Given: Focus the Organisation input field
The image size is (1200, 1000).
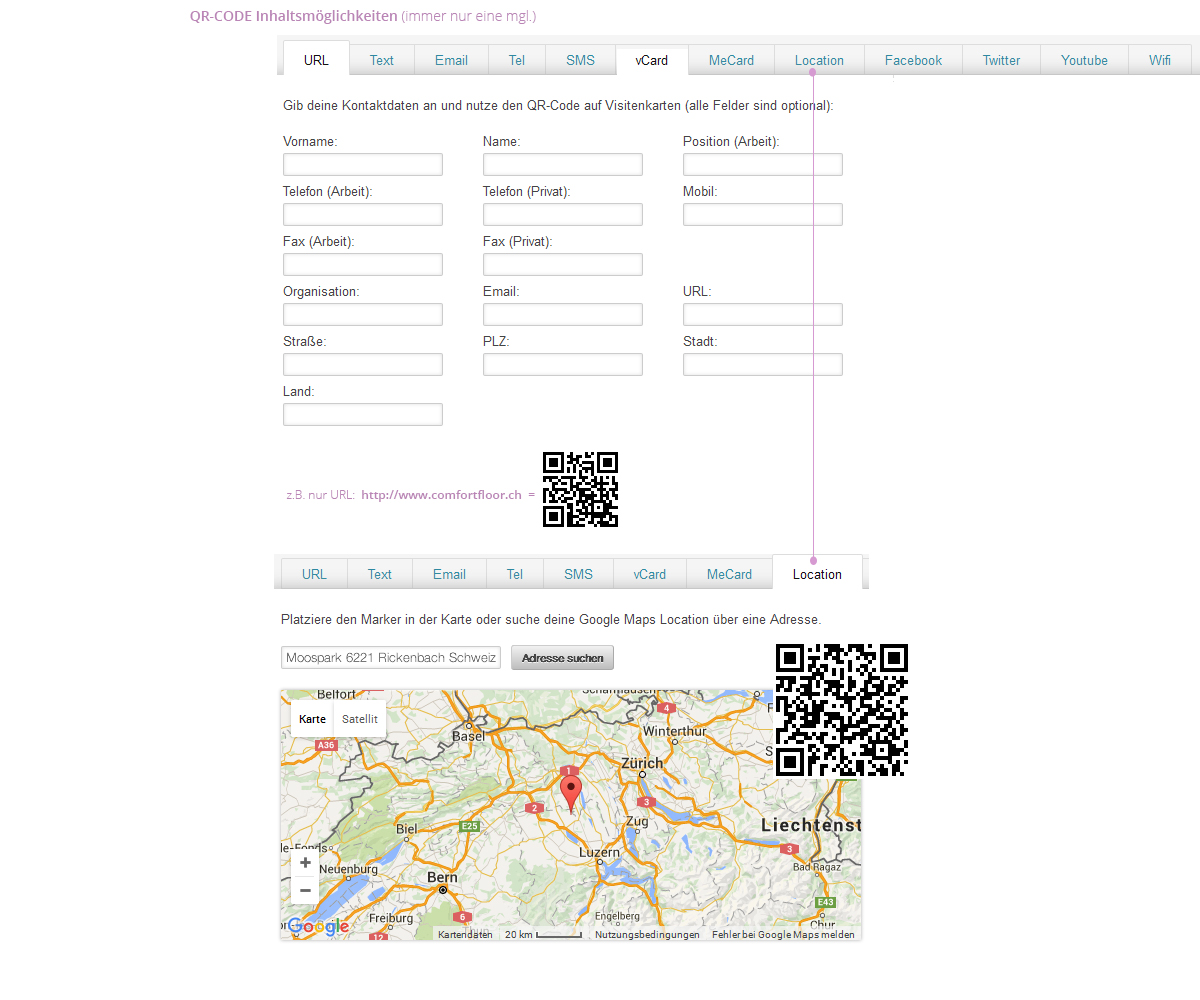Looking at the screenshot, I should 363,314.
